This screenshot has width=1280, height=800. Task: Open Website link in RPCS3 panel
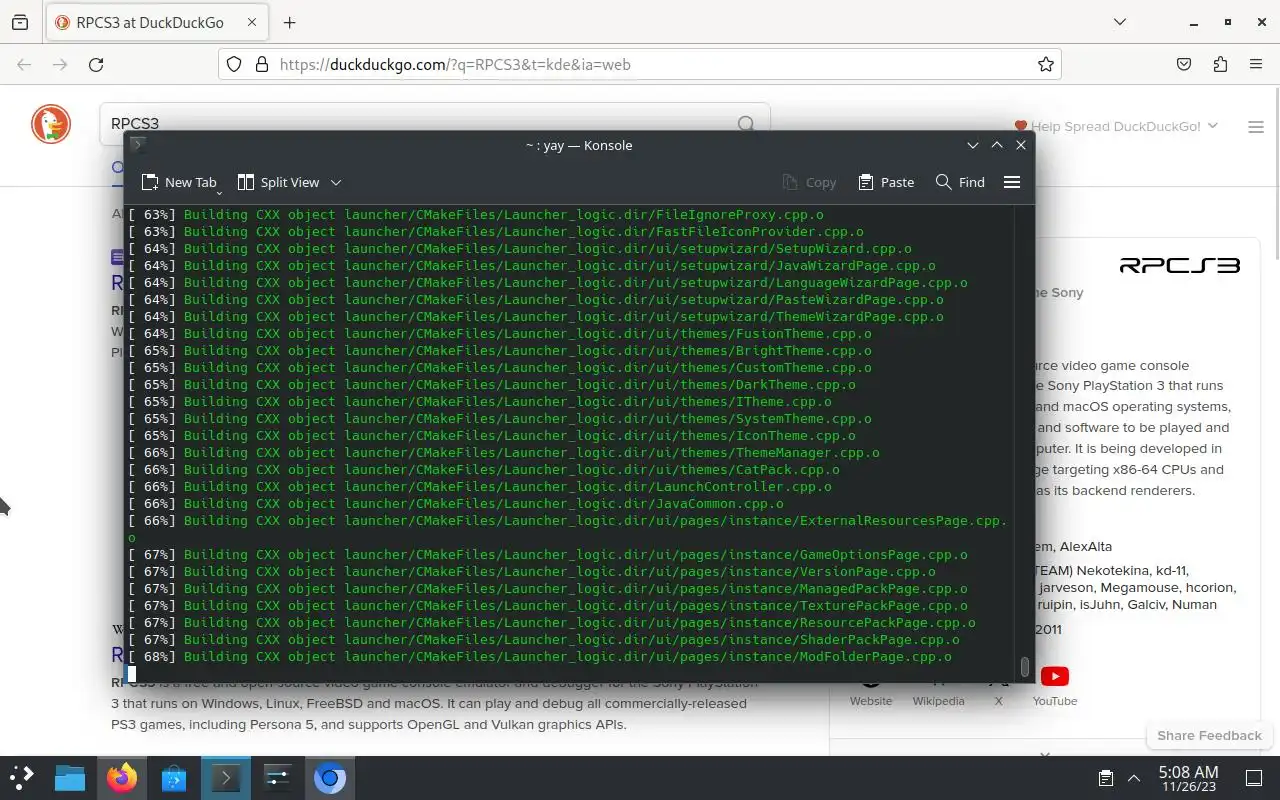click(x=871, y=701)
